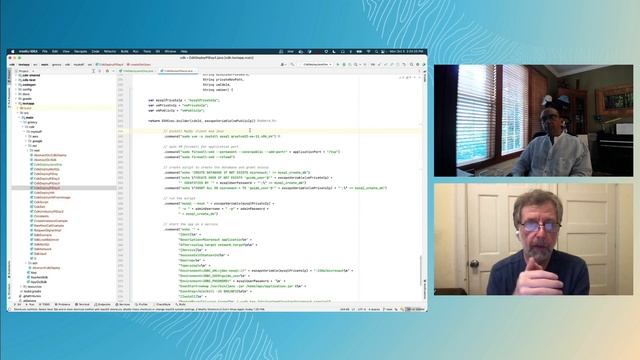Open the Edit menu
This screenshot has height=360, width=640.
pyautogui.click(x=55, y=51)
